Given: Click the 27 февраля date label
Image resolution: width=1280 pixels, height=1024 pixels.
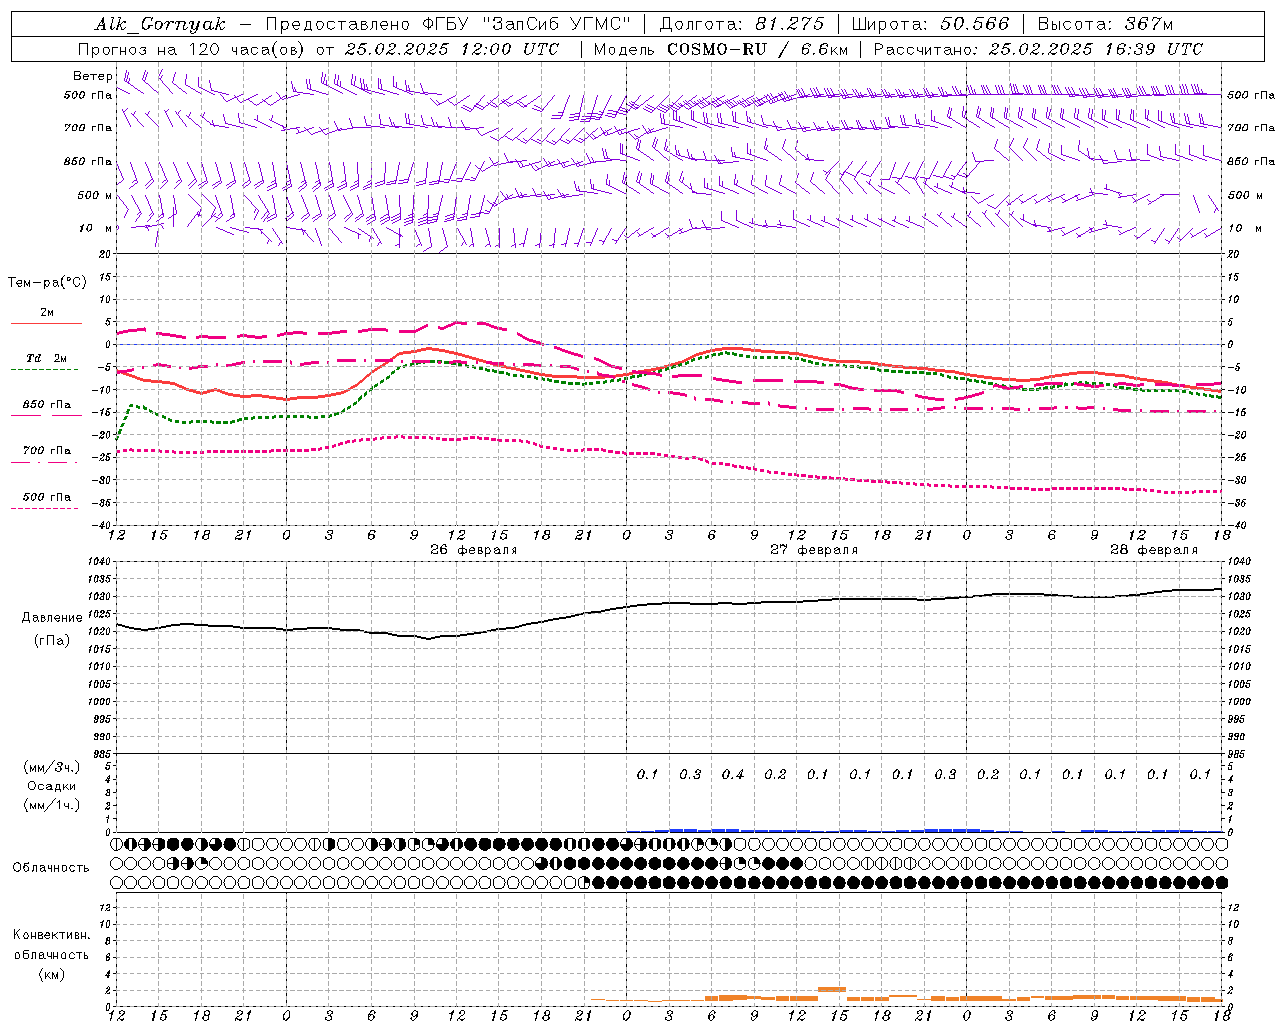Looking at the screenshot, I should coord(813,550).
